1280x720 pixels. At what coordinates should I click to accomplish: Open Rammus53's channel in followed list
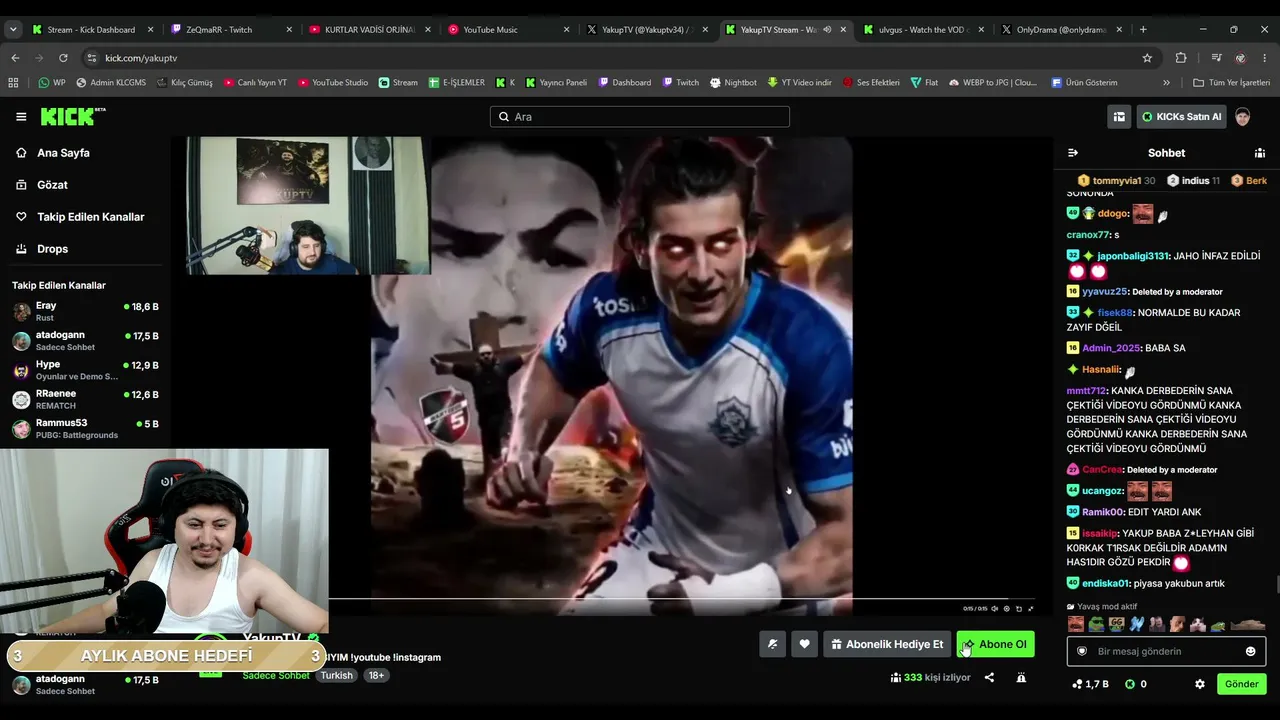point(85,429)
